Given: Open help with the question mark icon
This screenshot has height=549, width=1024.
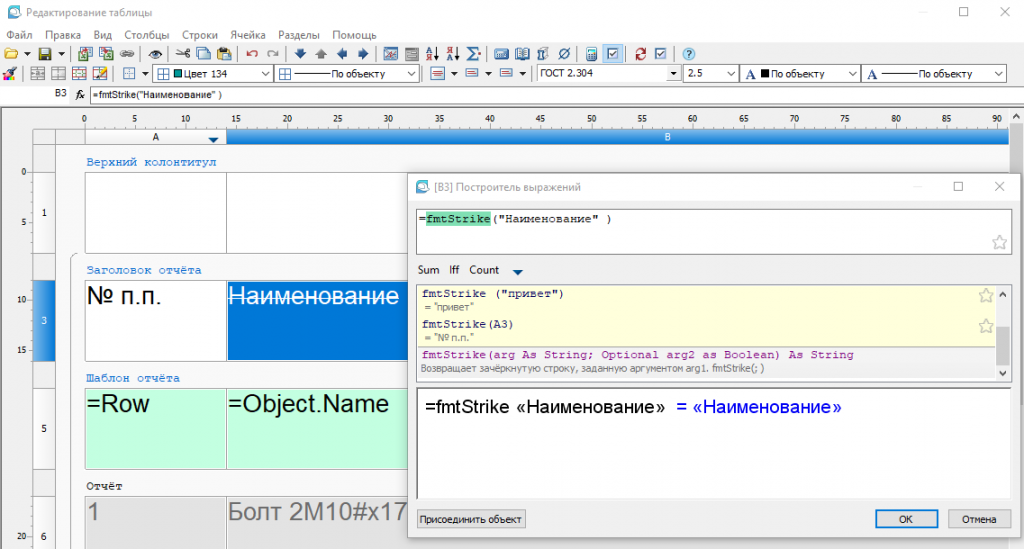Looking at the screenshot, I should pyautogui.click(x=688, y=54).
